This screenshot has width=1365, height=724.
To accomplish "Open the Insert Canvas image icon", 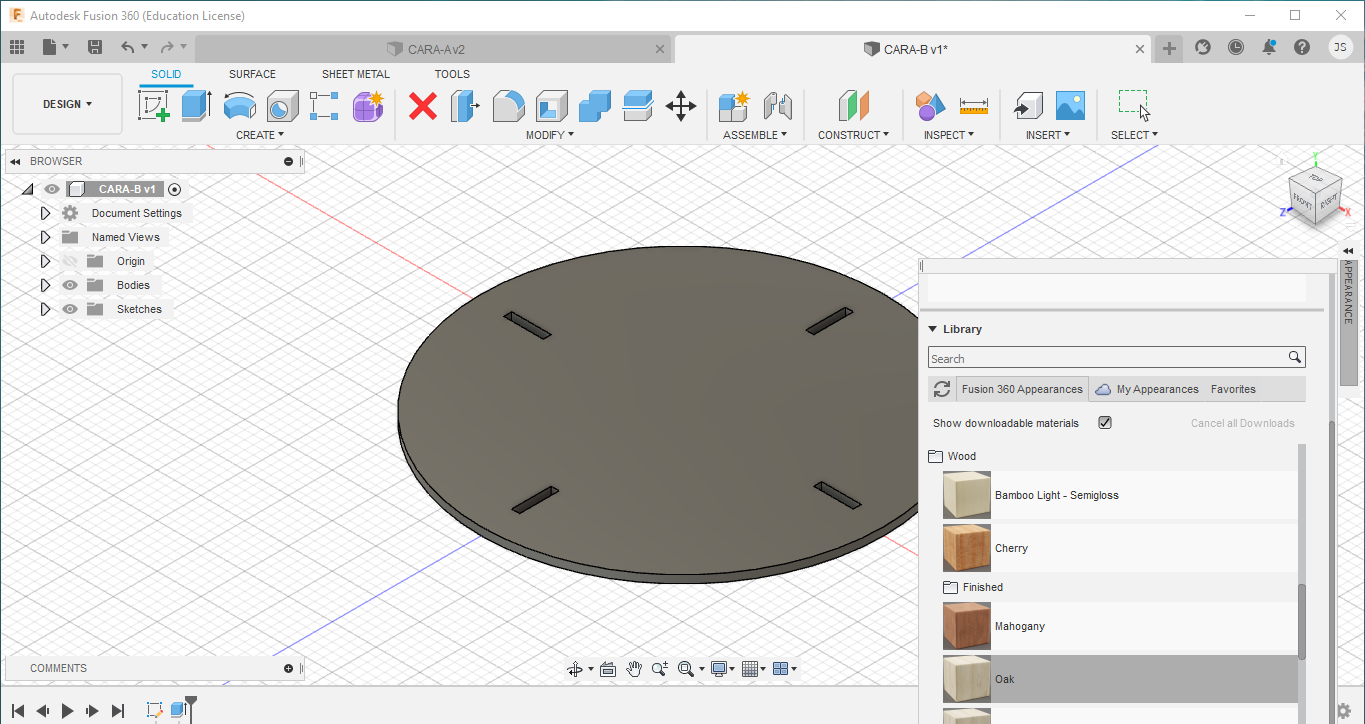I will [x=1070, y=106].
